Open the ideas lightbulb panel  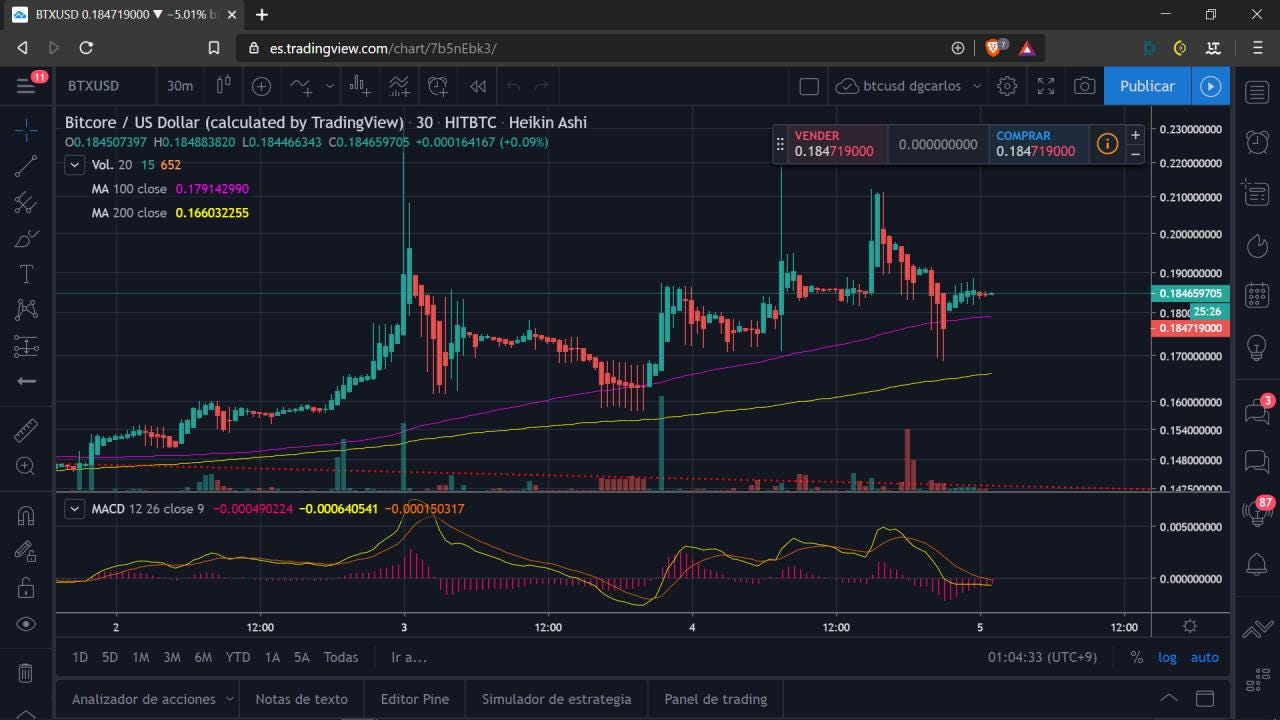(x=1257, y=347)
